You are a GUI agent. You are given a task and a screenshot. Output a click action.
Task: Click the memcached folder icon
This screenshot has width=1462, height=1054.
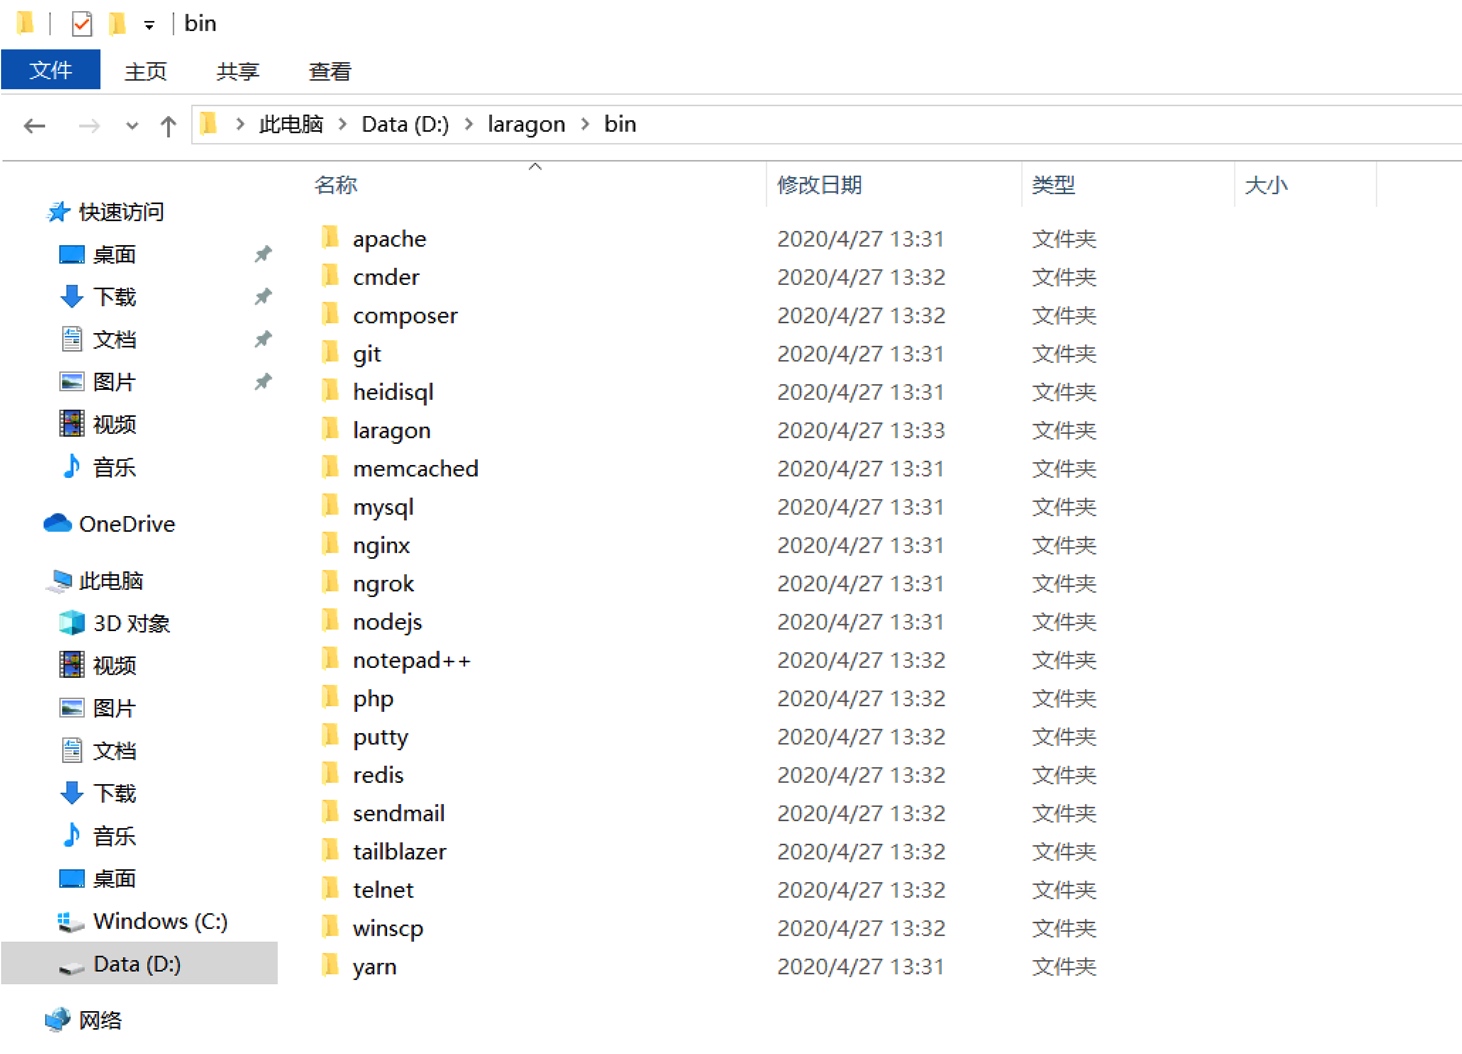pos(331,467)
